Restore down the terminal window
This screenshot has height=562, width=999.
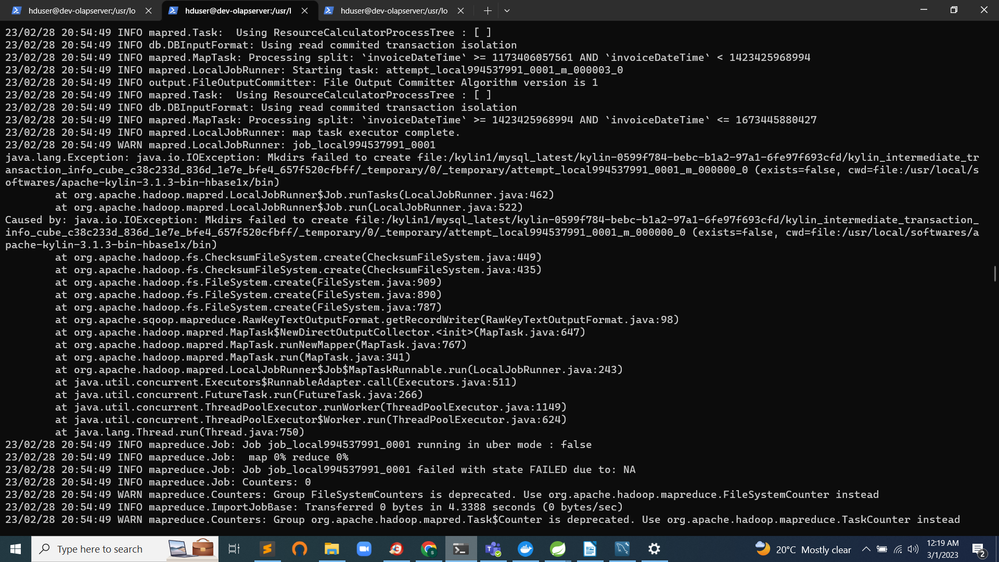(x=954, y=10)
